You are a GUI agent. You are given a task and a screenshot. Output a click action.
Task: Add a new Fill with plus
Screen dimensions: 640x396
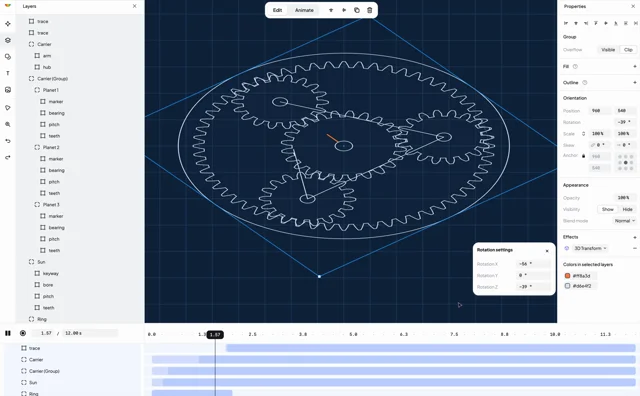pos(635,67)
